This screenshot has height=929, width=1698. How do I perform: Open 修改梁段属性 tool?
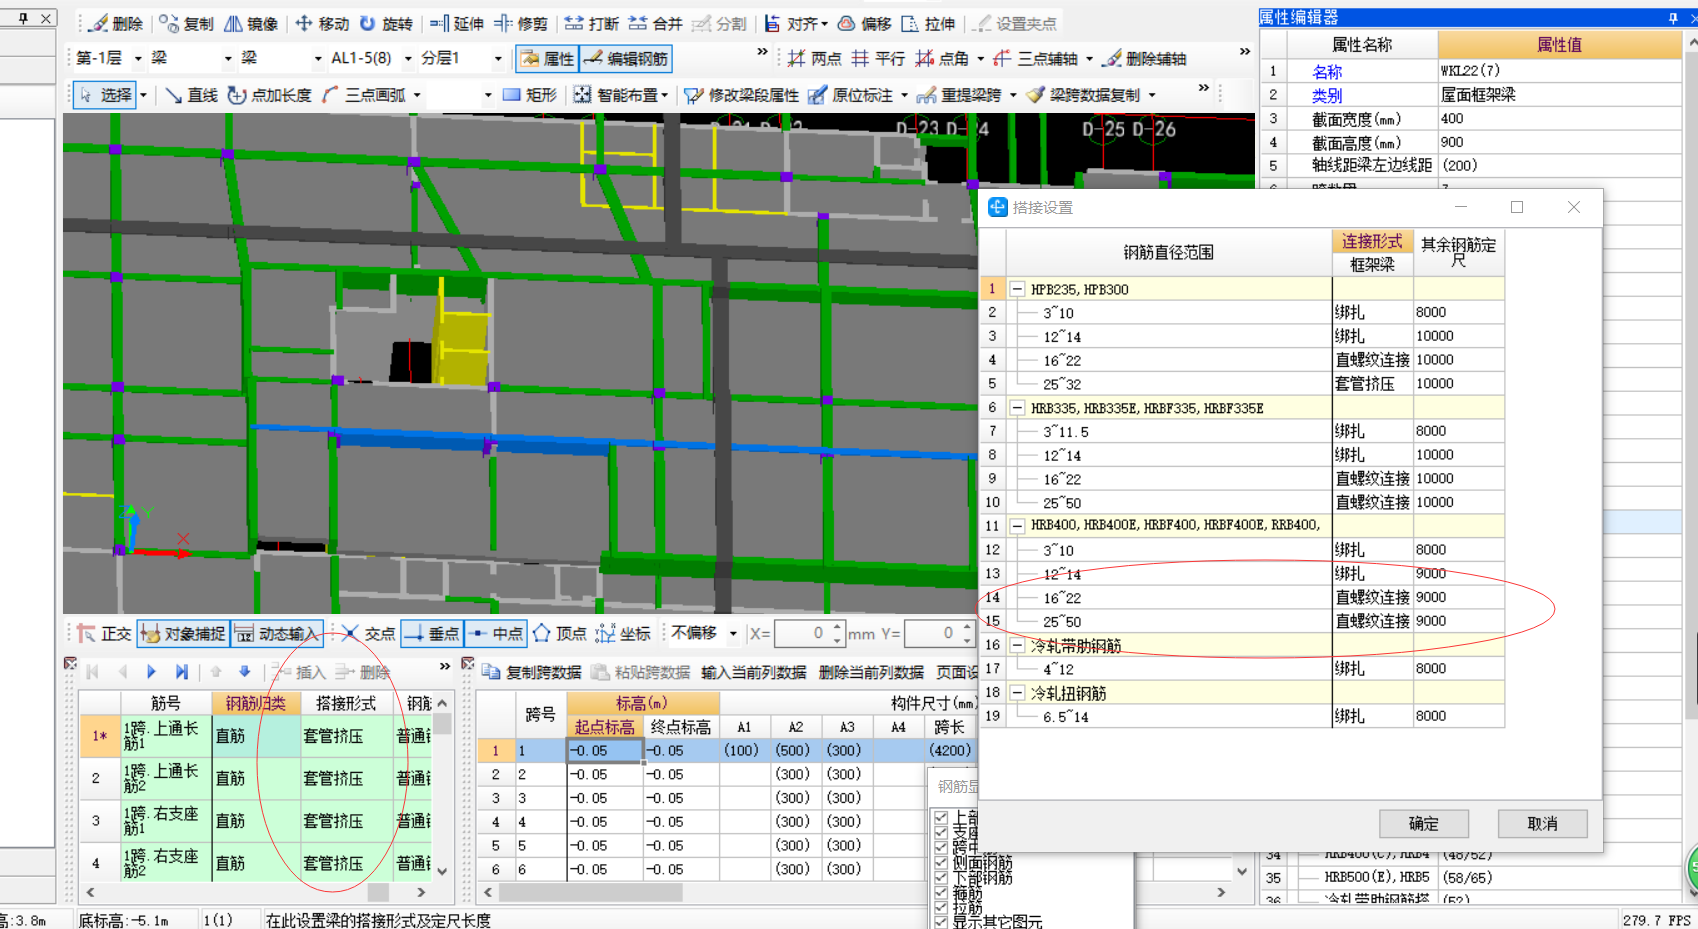[742, 95]
